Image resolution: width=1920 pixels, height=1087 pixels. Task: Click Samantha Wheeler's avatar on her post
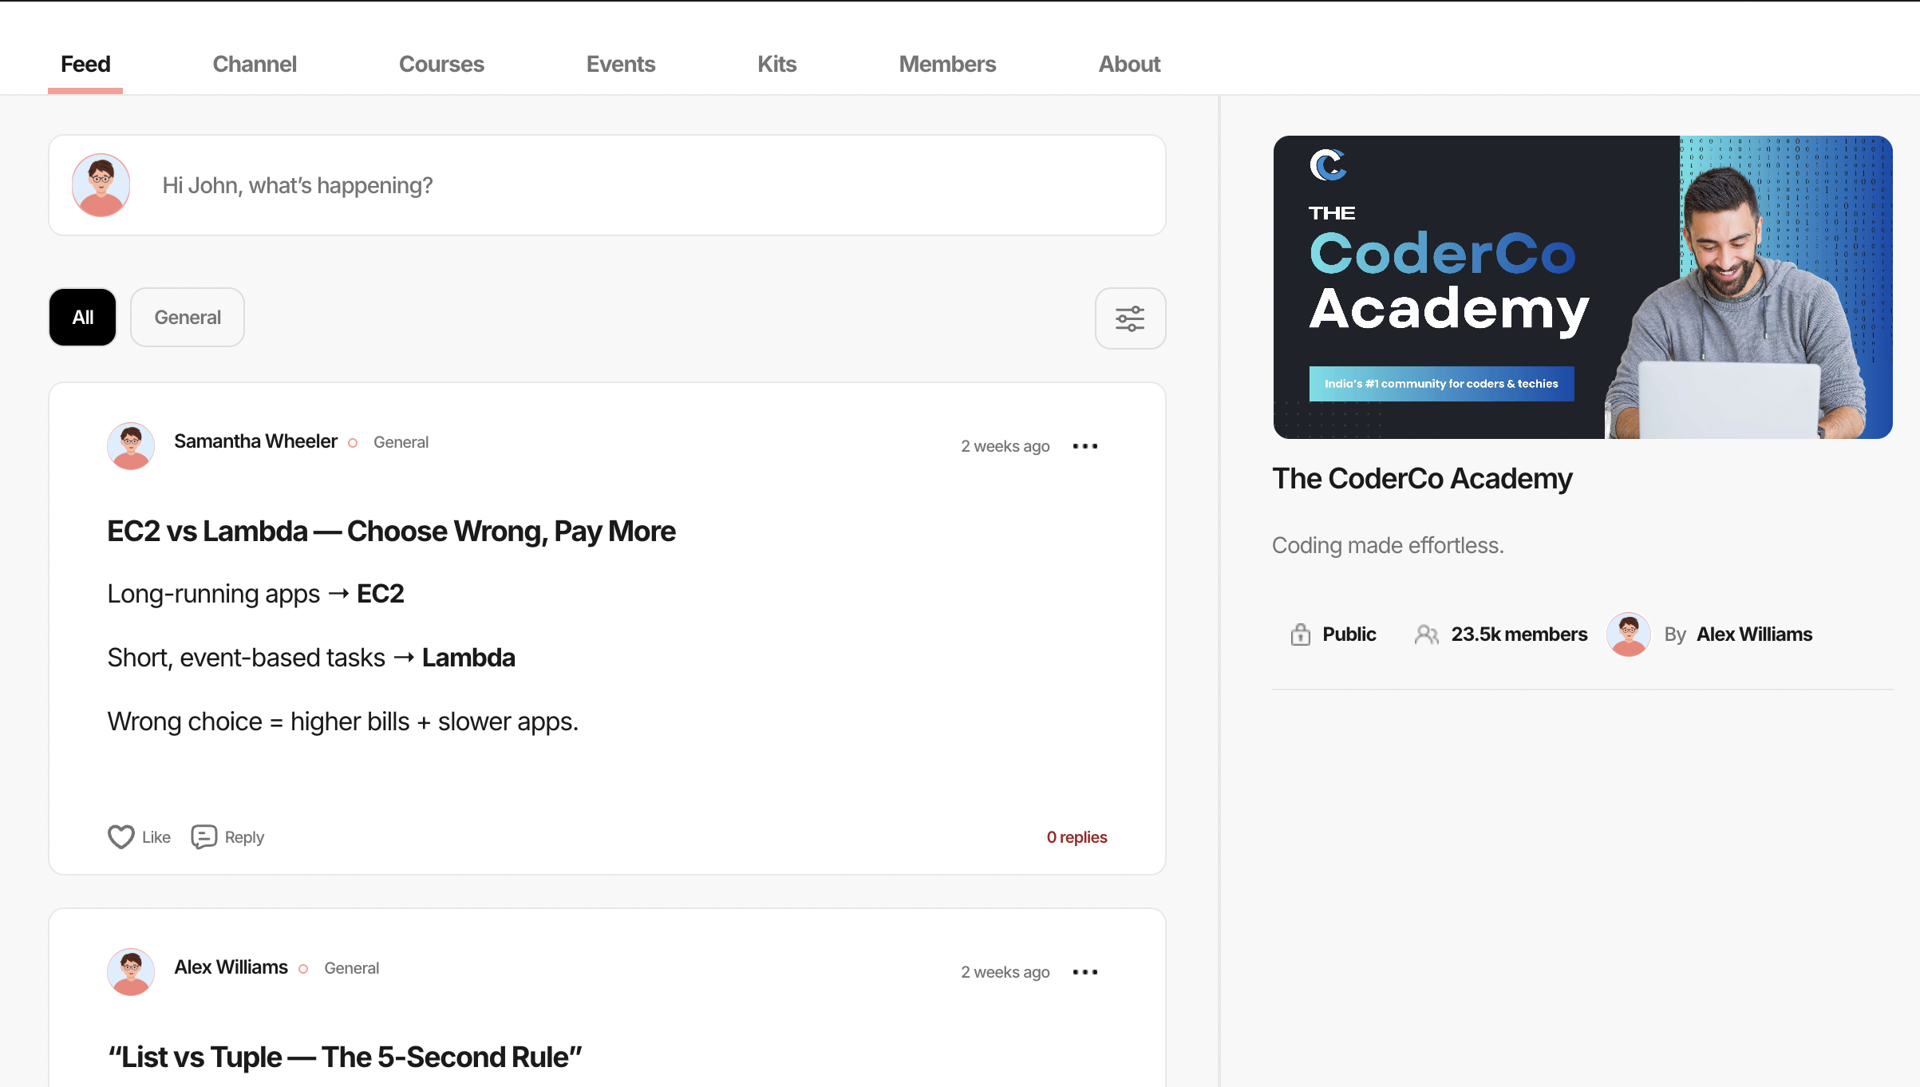(131, 446)
